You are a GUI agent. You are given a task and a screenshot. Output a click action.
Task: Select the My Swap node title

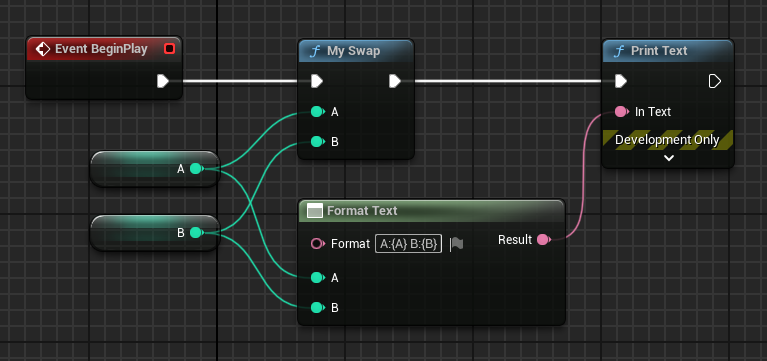coord(354,51)
